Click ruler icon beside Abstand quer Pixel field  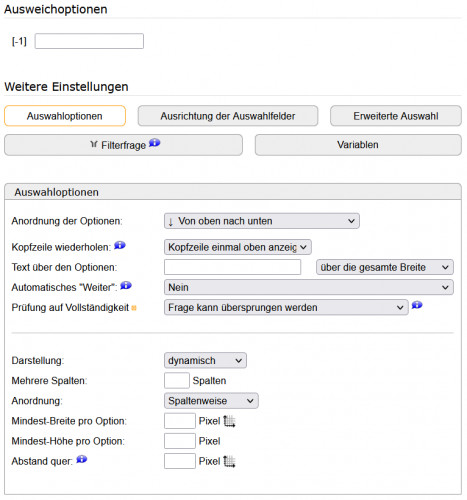(229, 461)
